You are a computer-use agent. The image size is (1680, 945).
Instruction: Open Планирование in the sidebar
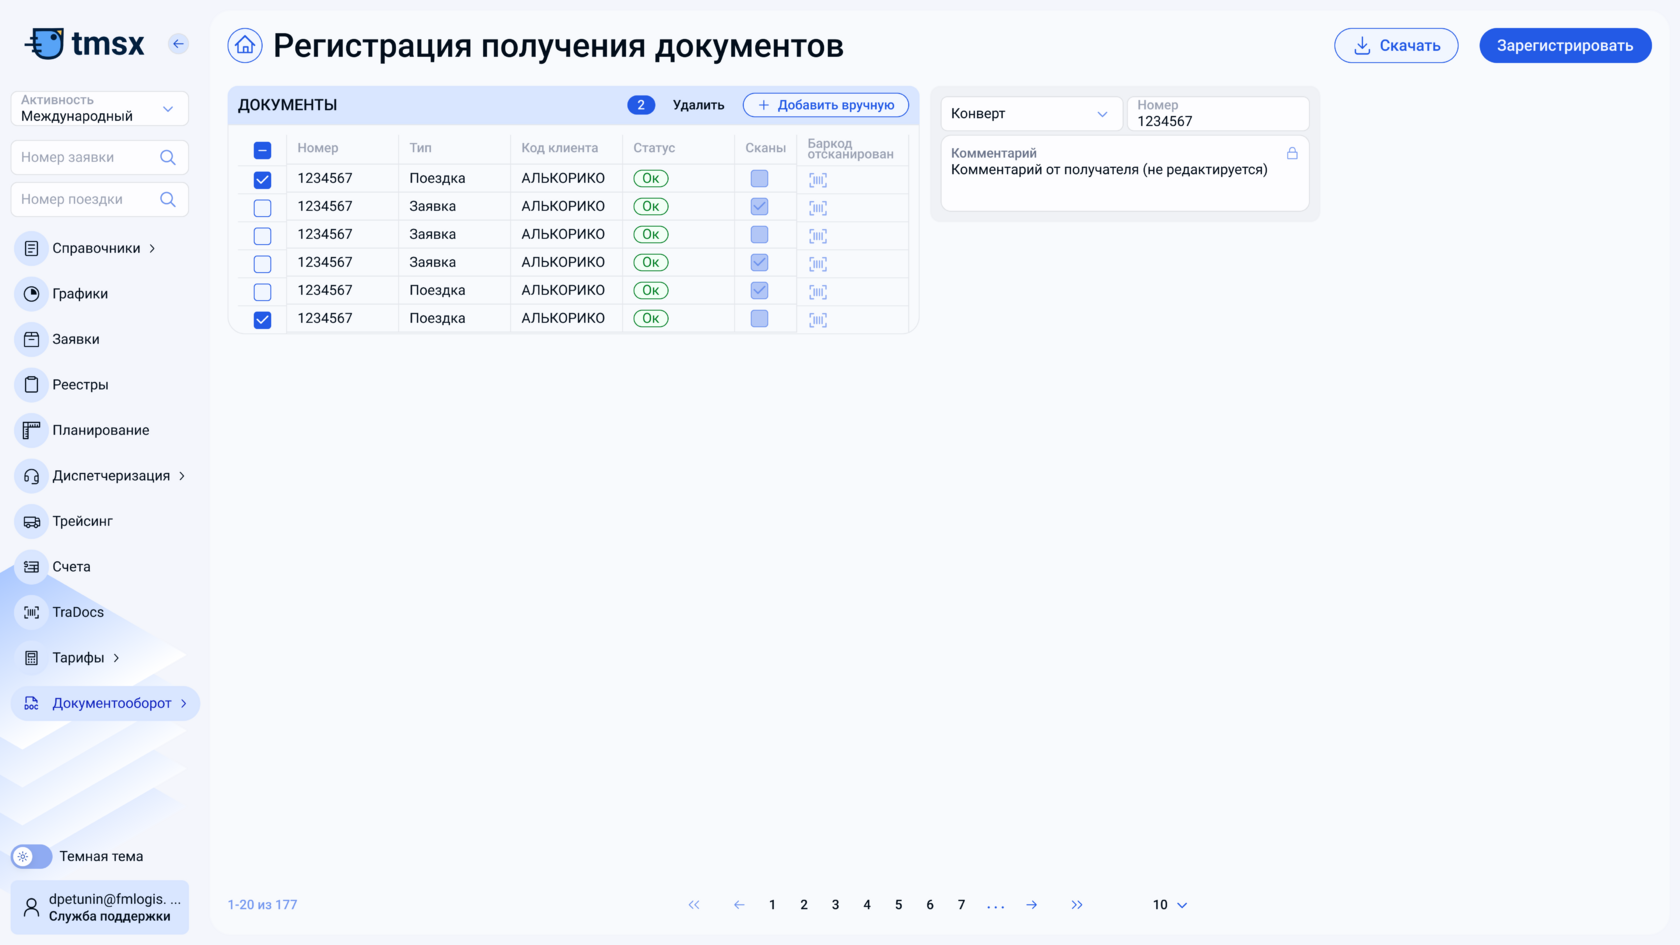100,430
